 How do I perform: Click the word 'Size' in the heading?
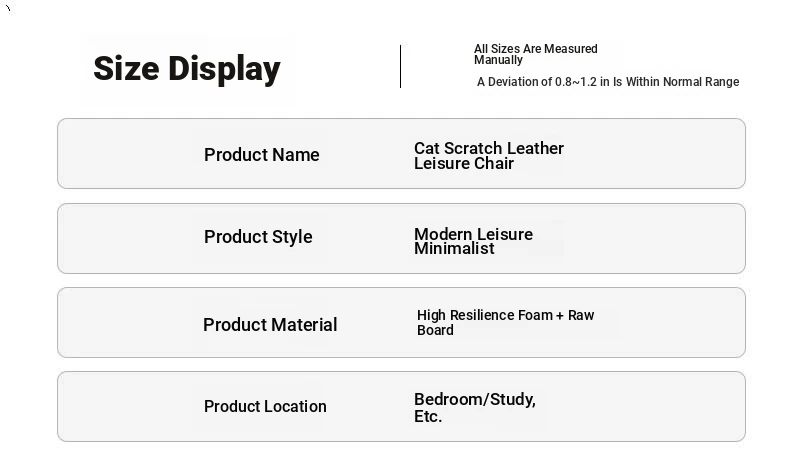pos(127,69)
